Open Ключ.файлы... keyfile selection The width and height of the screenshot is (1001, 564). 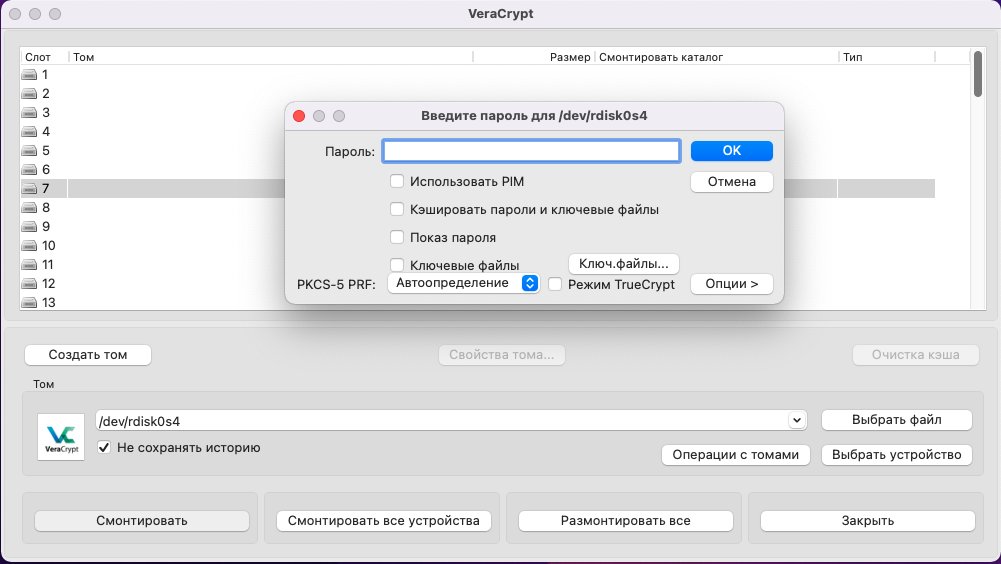624,264
